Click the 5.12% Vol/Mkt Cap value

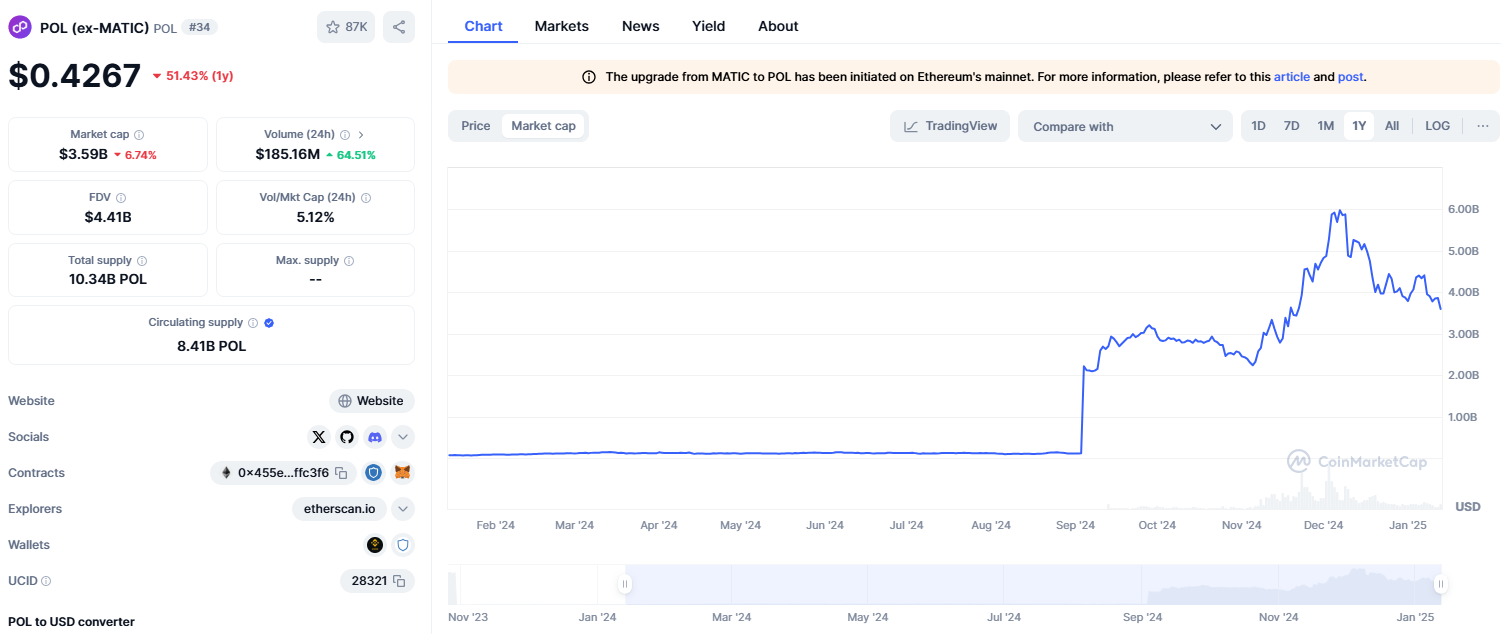coord(315,217)
